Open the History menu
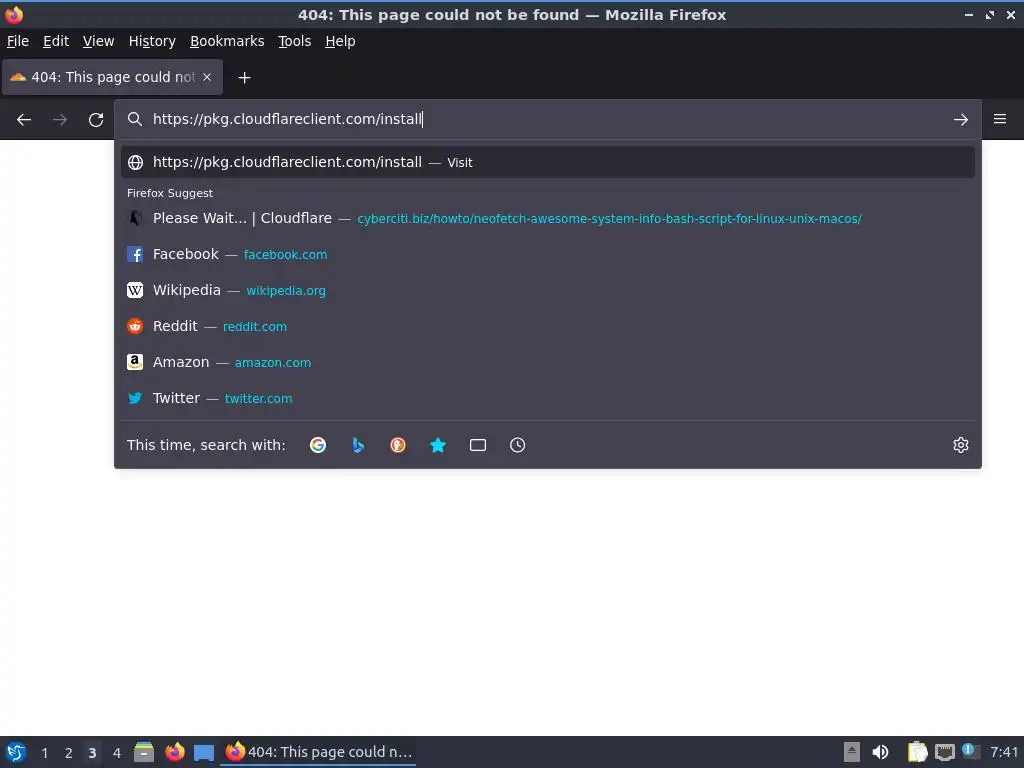The width and height of the screenshot is (1024, 768). (152, 41)
